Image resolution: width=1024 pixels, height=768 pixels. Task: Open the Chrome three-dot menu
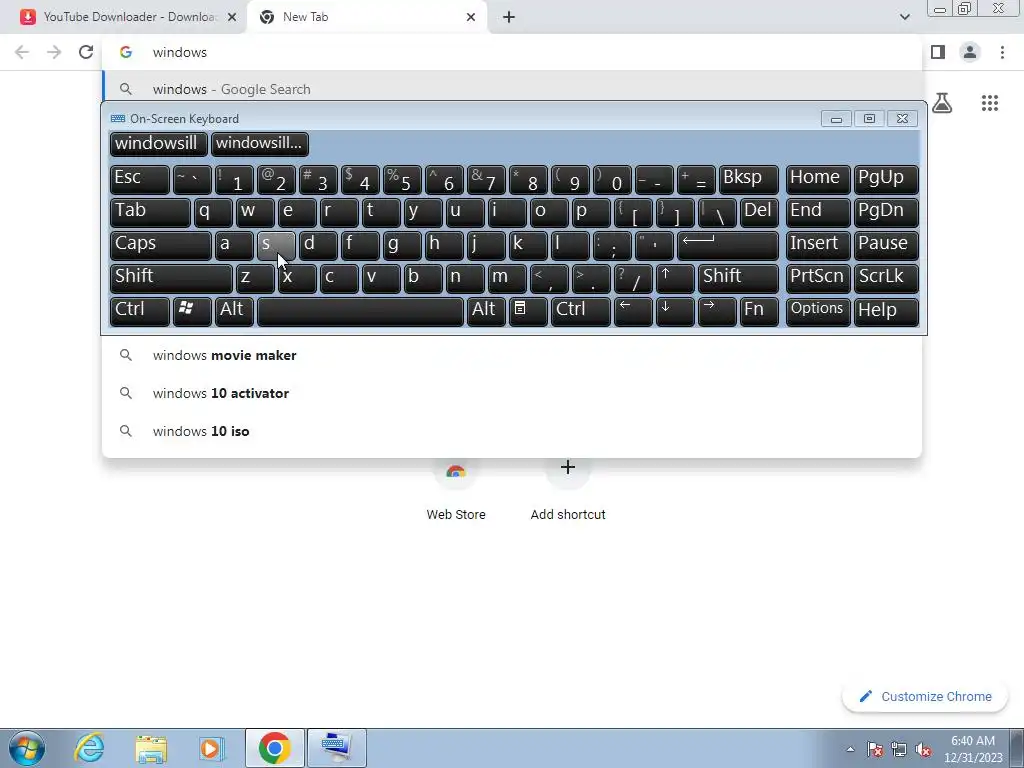click(x=1002, y=52)
